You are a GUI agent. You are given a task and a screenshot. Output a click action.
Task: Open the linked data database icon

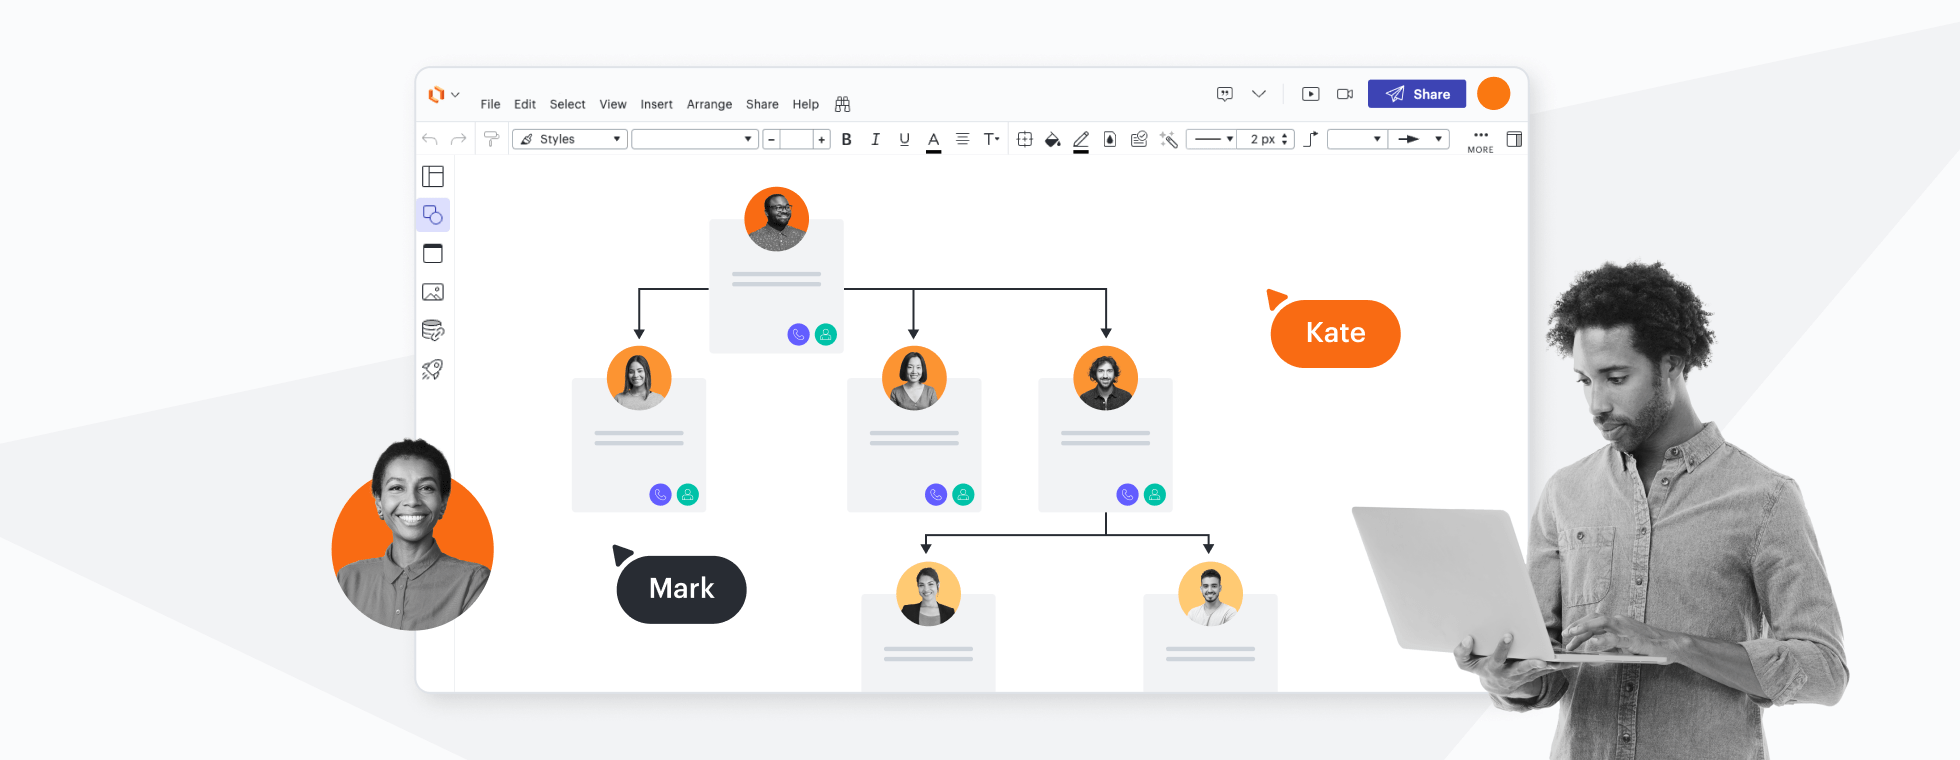(433, 330)
